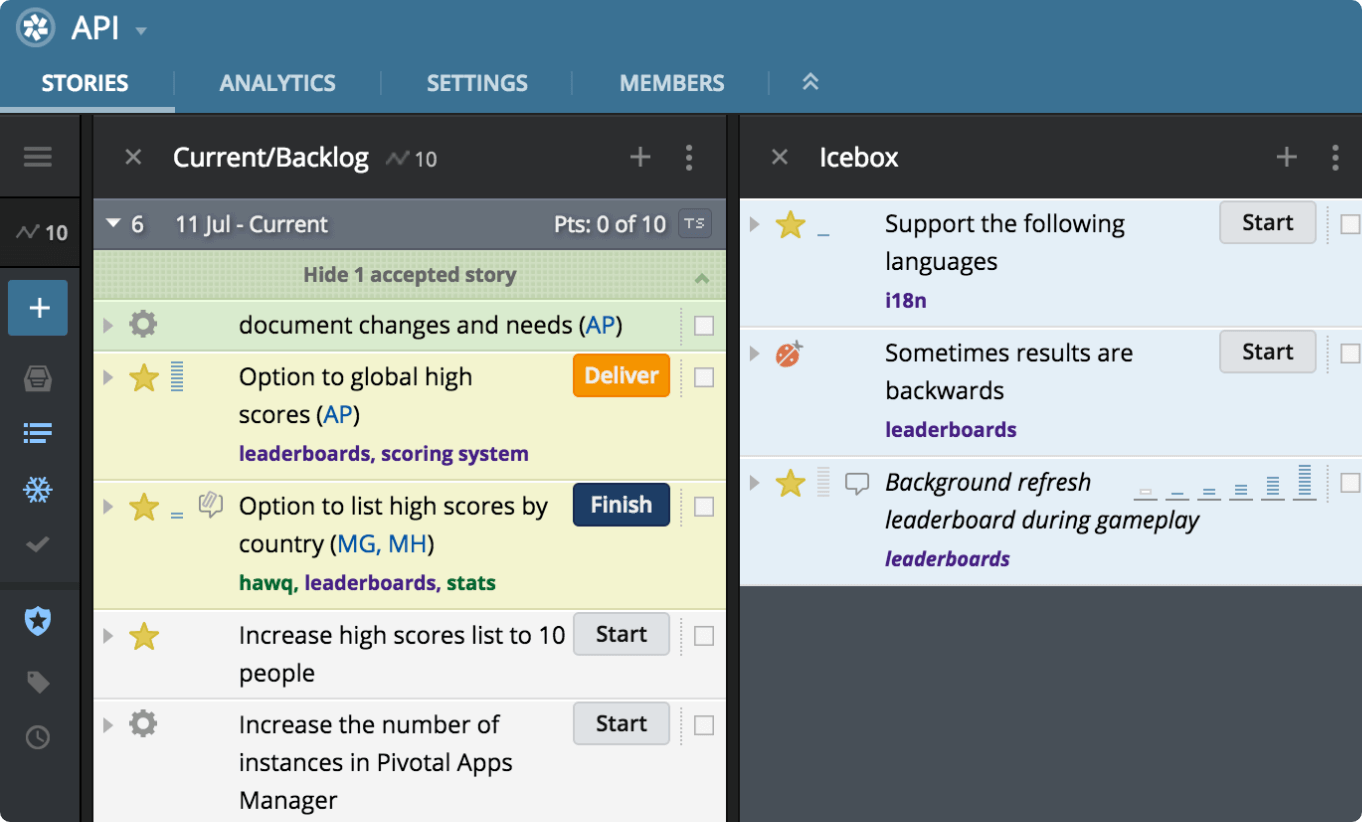Collapse the header with double chevron
This screenshot has width=1362, height=822.
point(810,82)
